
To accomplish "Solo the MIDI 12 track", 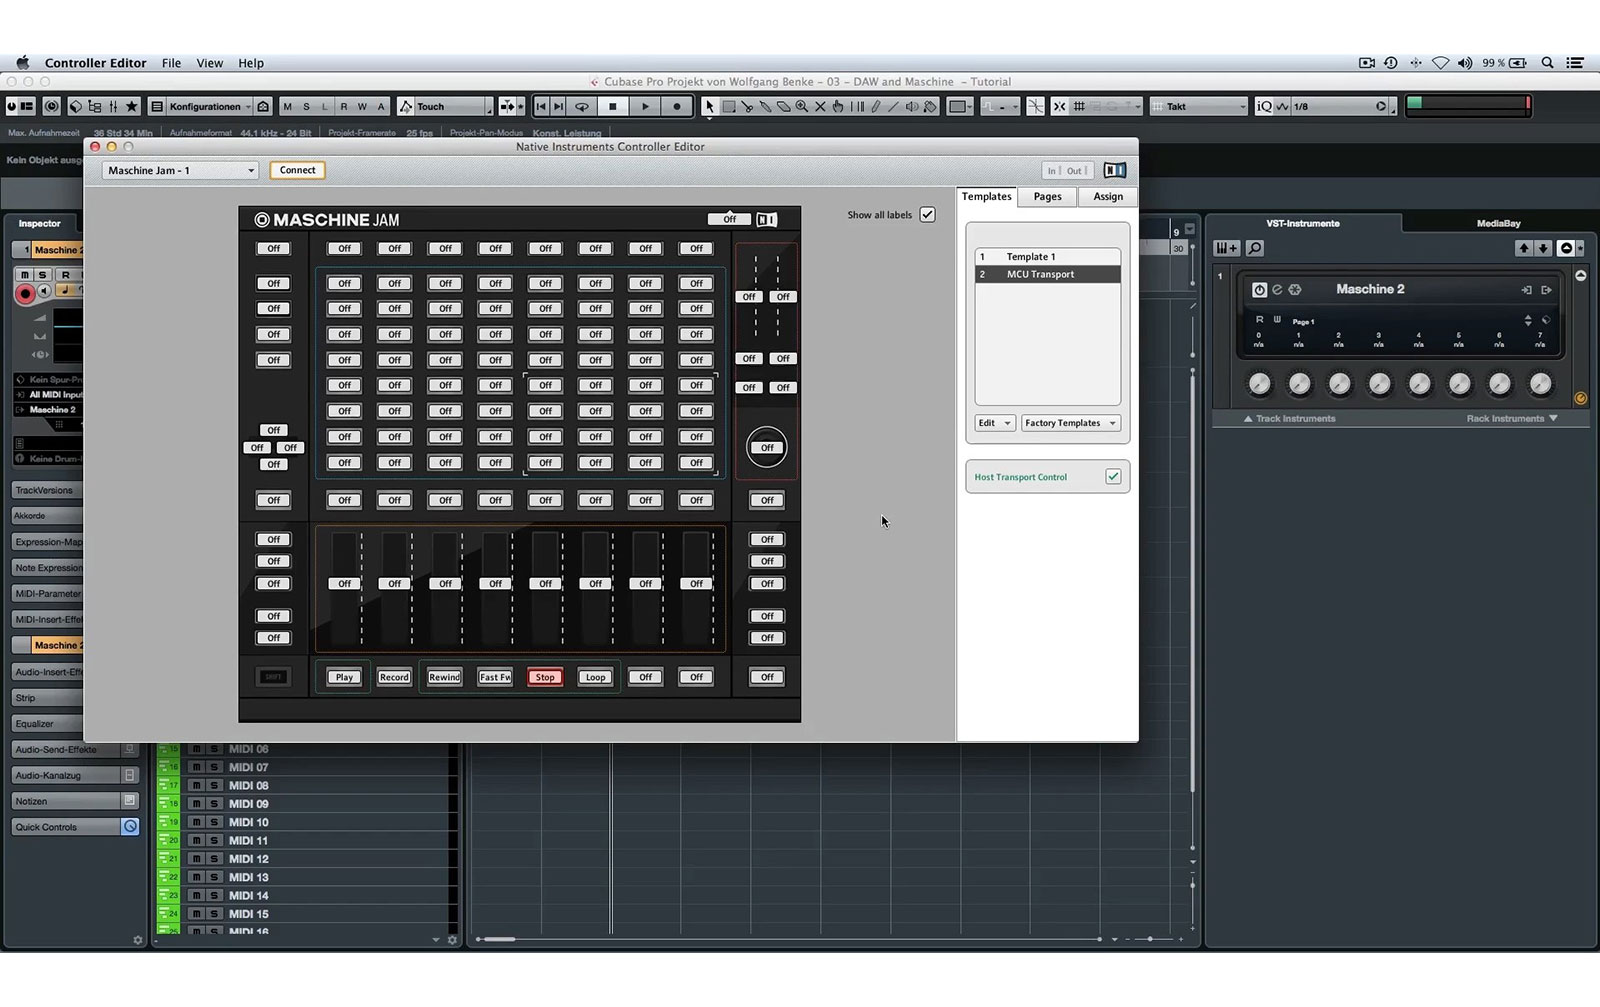I will click(214, 859).
